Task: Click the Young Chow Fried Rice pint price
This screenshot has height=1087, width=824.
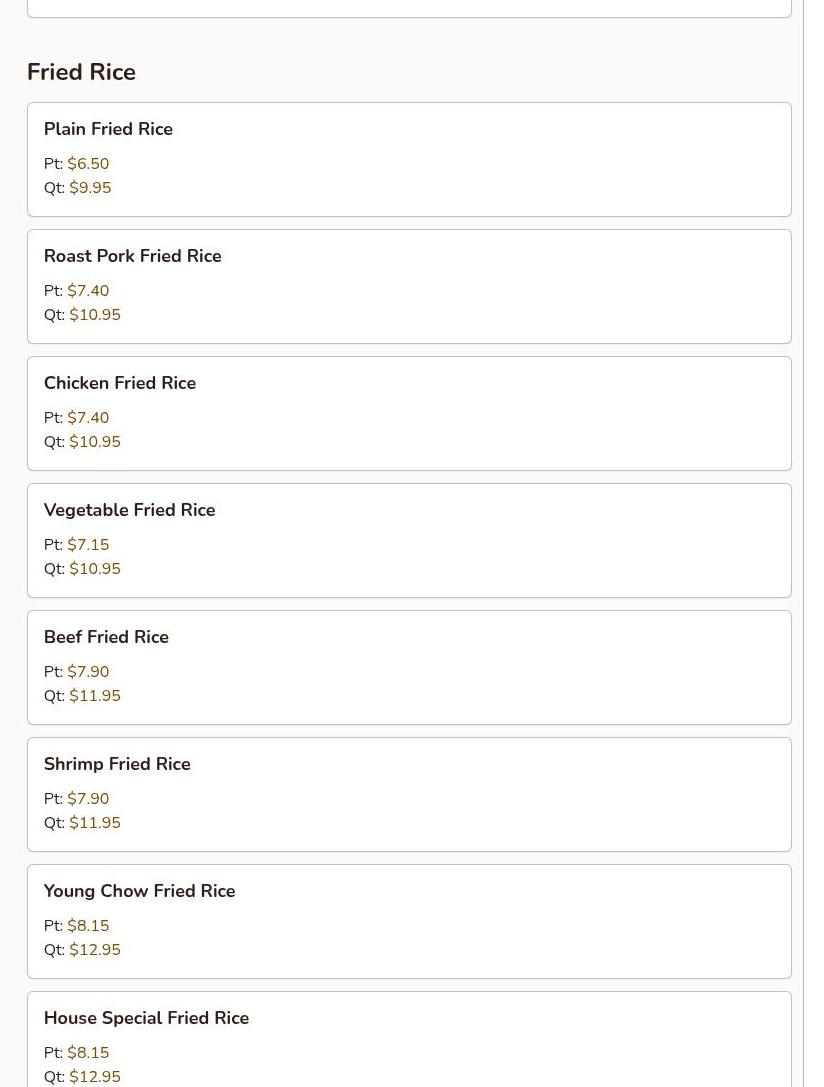Action: (x=88, y=926)
